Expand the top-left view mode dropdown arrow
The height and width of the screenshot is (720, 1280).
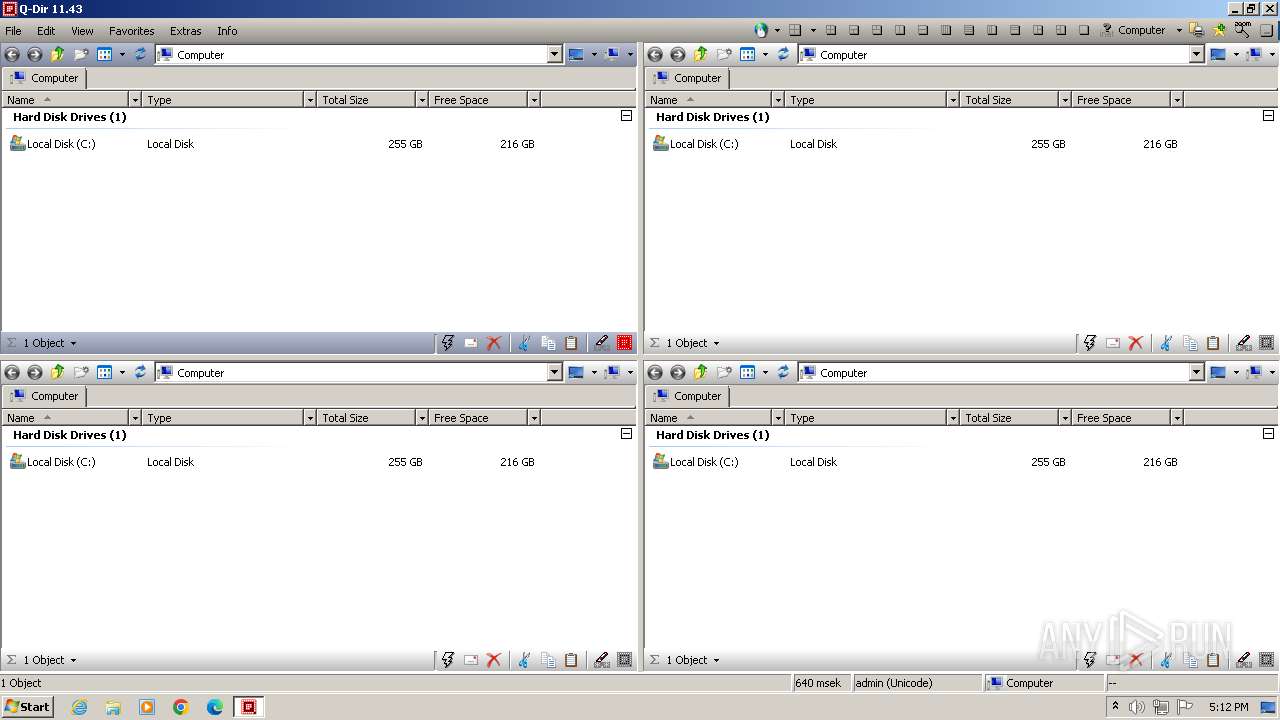click(x=122, y=55)
